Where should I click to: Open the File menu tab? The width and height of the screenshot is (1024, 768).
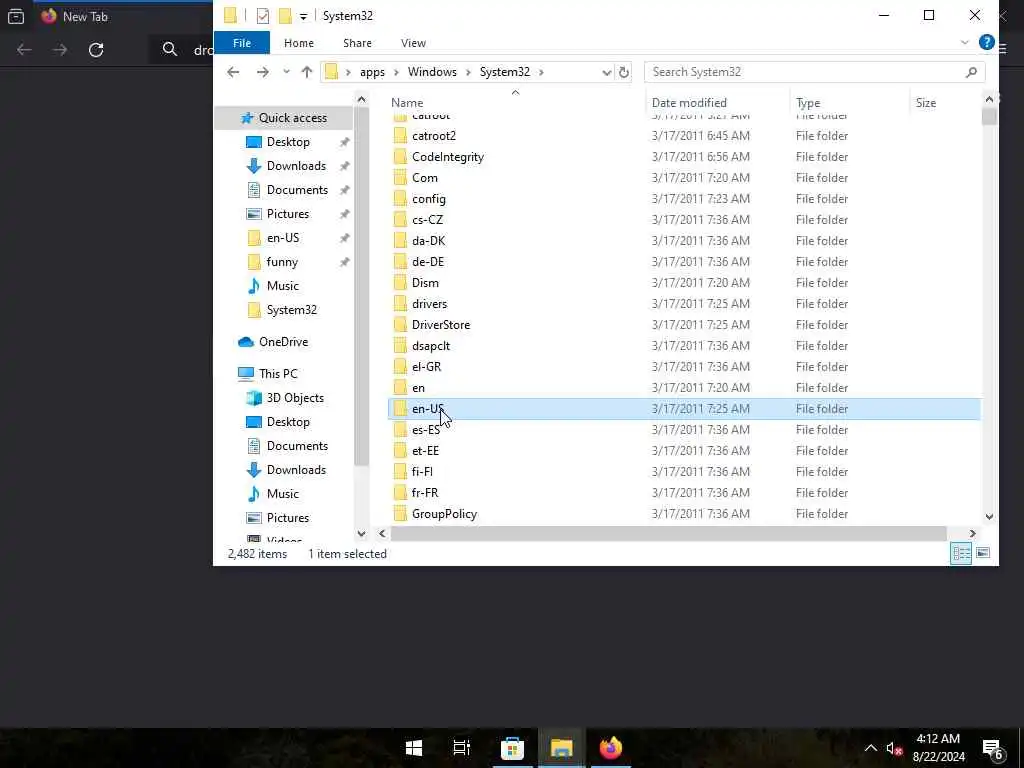[x=242, y=42]
